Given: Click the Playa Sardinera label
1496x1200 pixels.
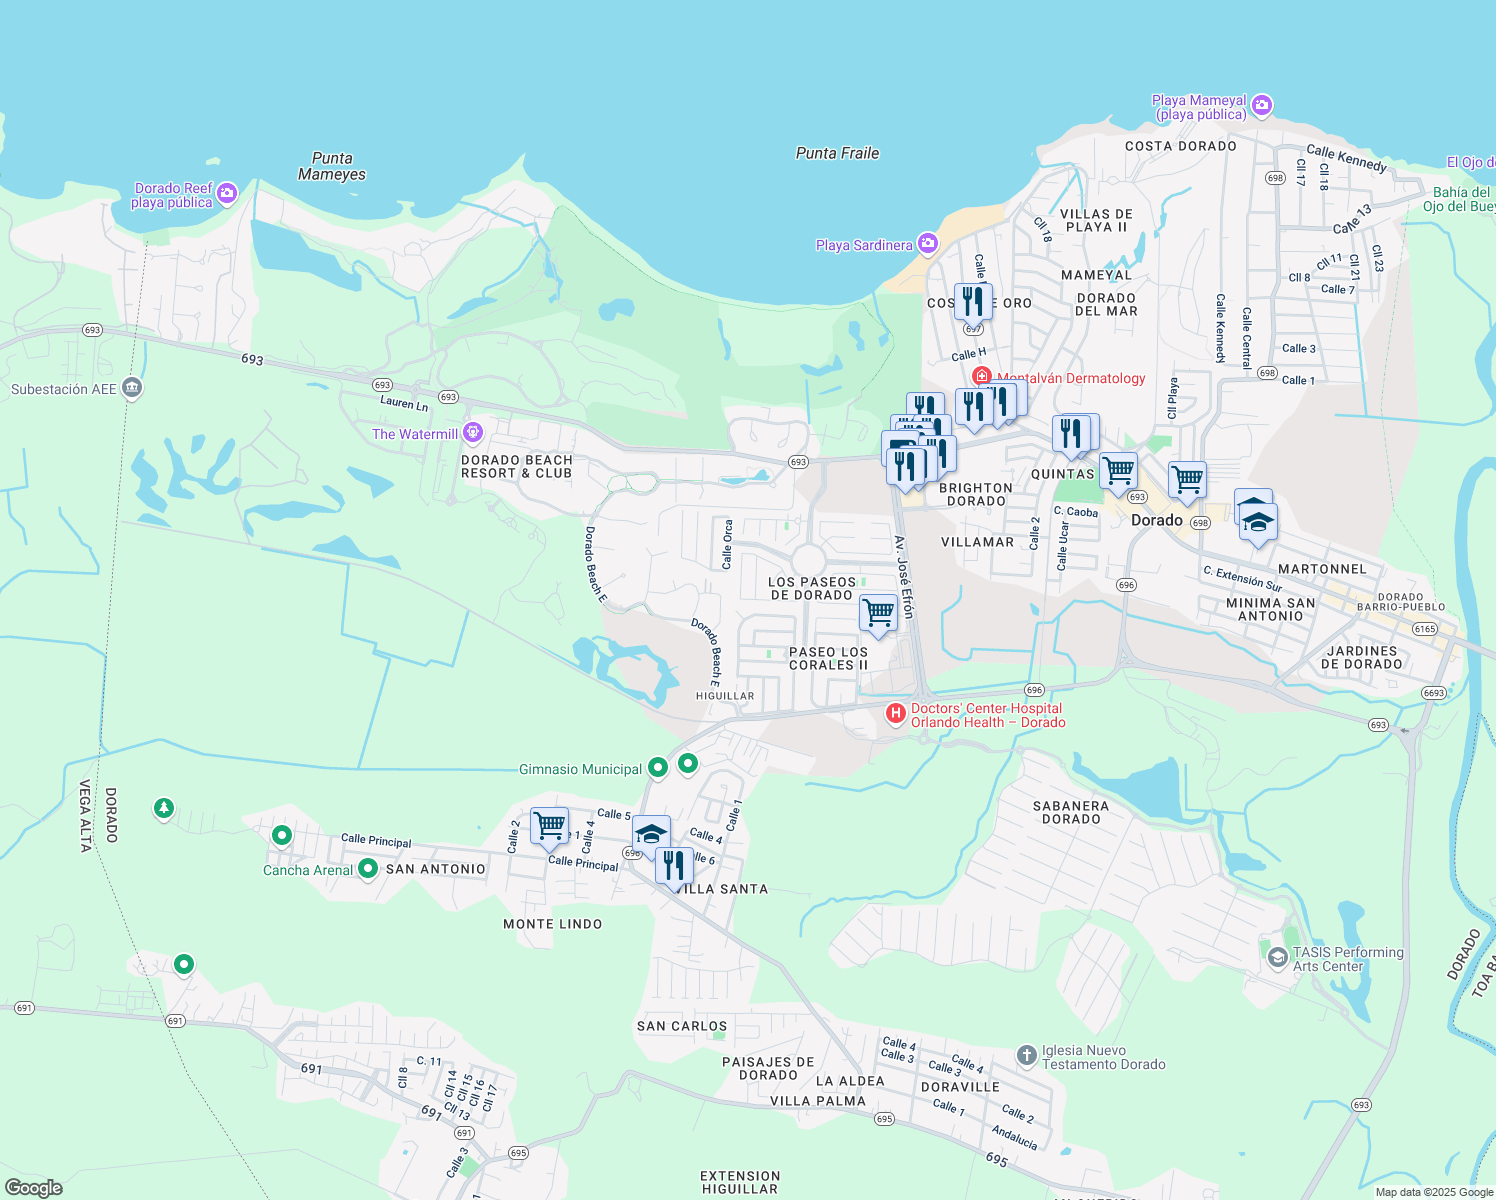Looking at the screenshot, I should pyautogui.click(x=864, y=245).
